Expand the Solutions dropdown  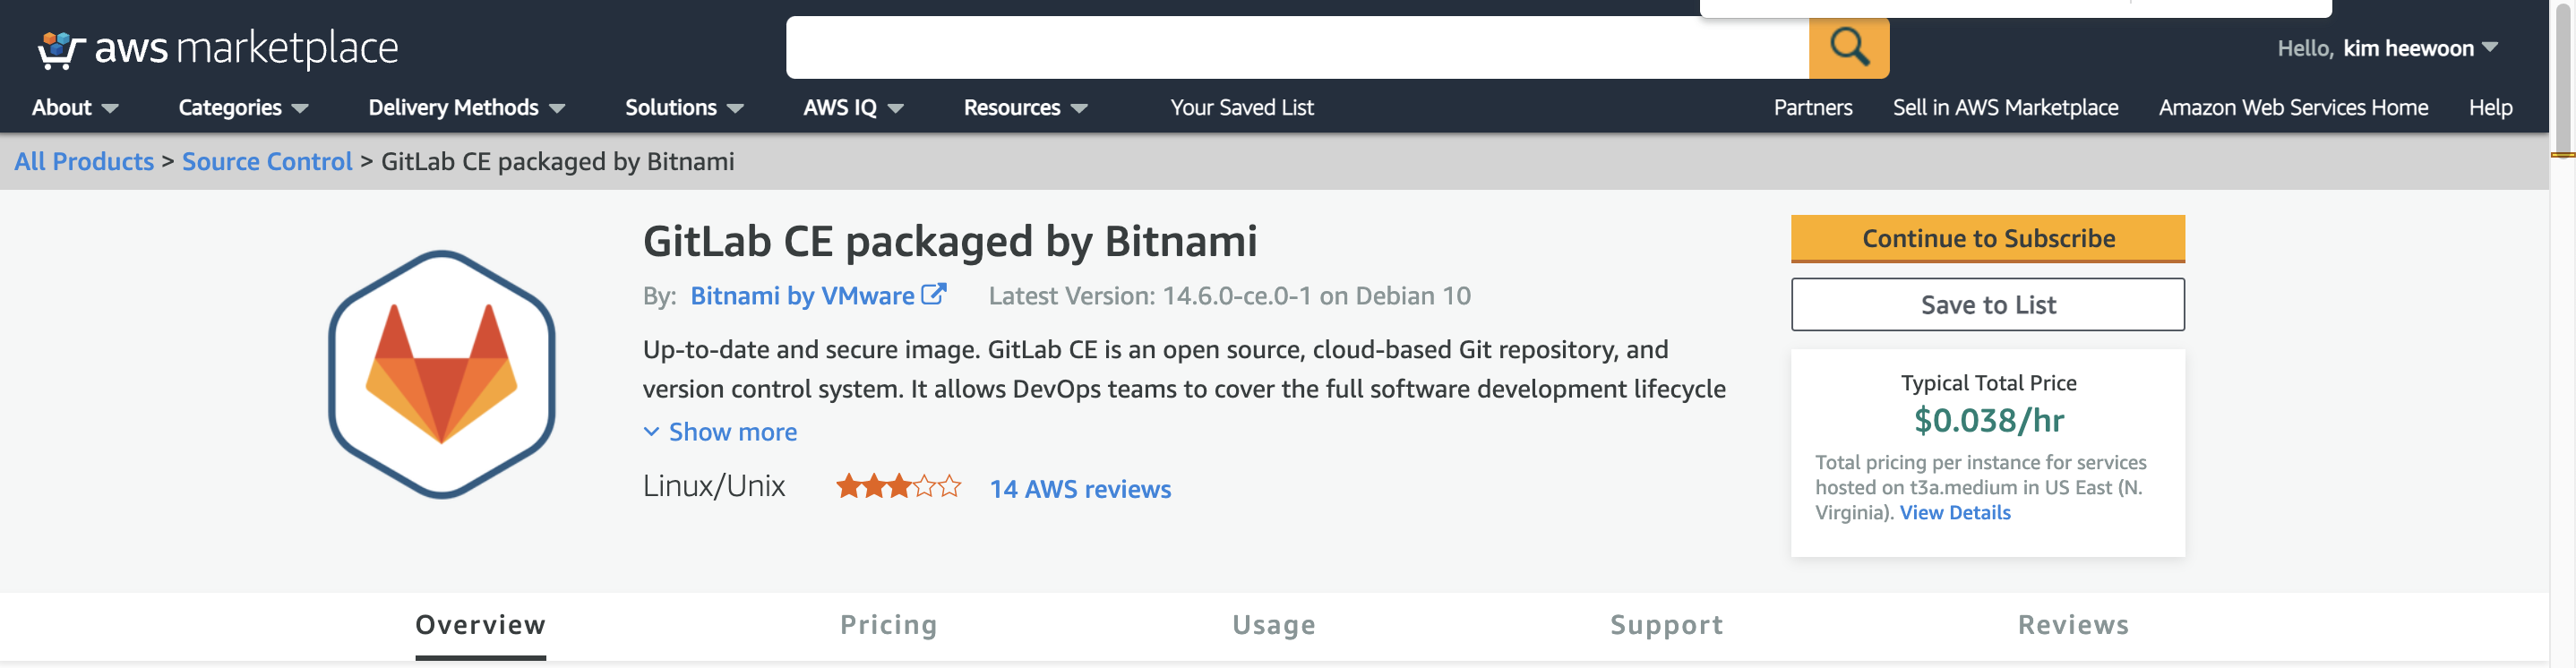684,108
